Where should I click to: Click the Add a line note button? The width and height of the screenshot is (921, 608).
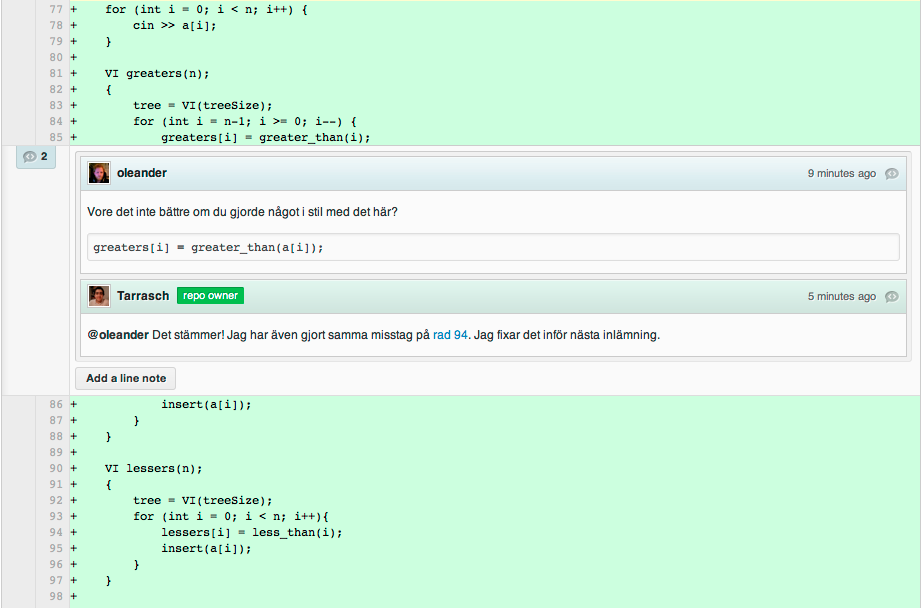(126, 378)
